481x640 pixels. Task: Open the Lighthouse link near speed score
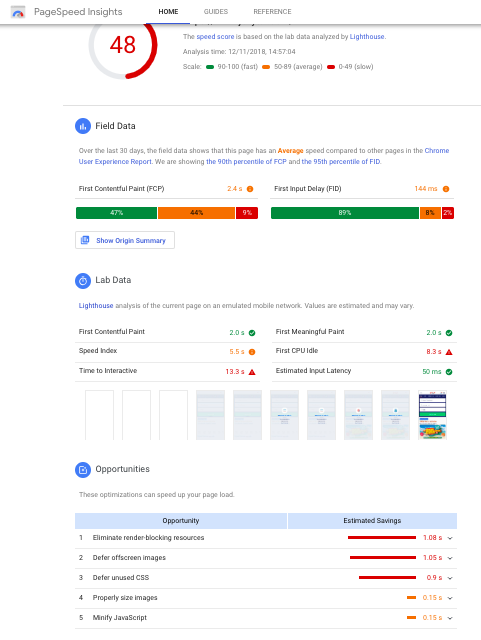coord(367,37)
